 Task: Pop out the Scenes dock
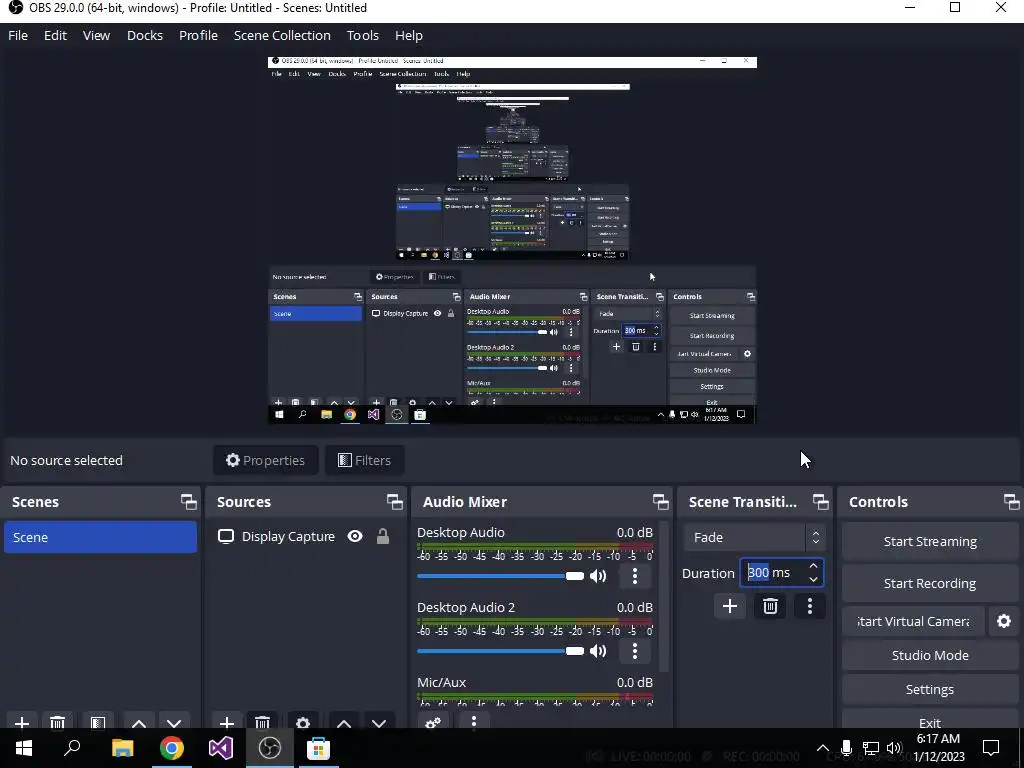tap(189, 502)
